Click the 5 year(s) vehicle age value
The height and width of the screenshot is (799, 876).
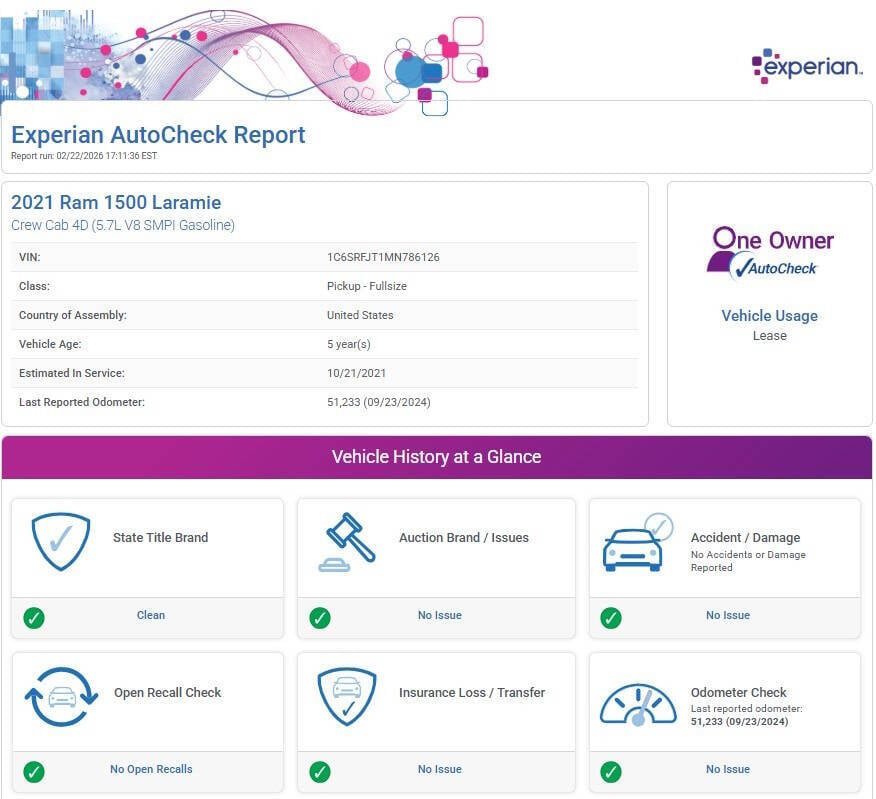pos(349,344)
